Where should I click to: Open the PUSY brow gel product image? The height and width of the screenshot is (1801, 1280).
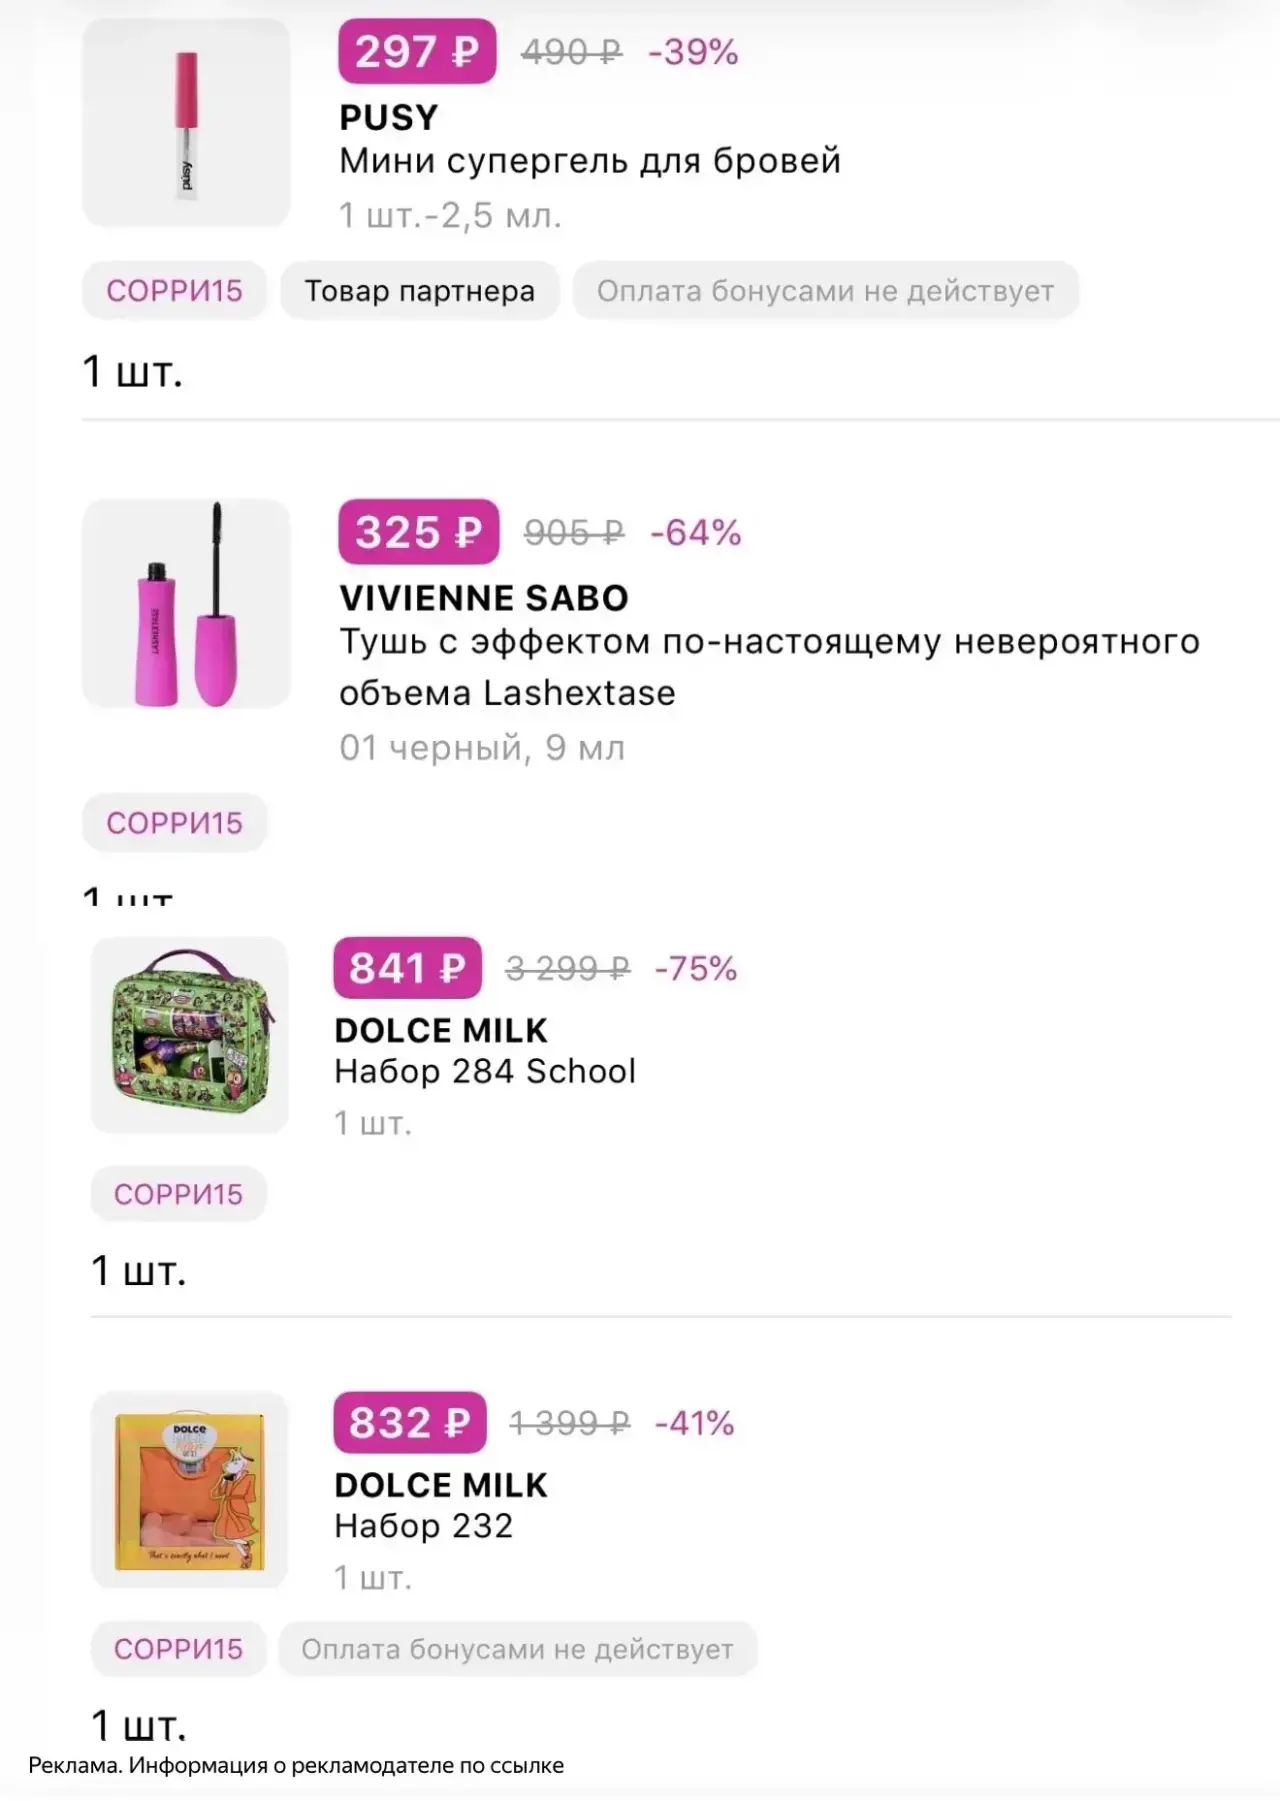coord(186,122)
